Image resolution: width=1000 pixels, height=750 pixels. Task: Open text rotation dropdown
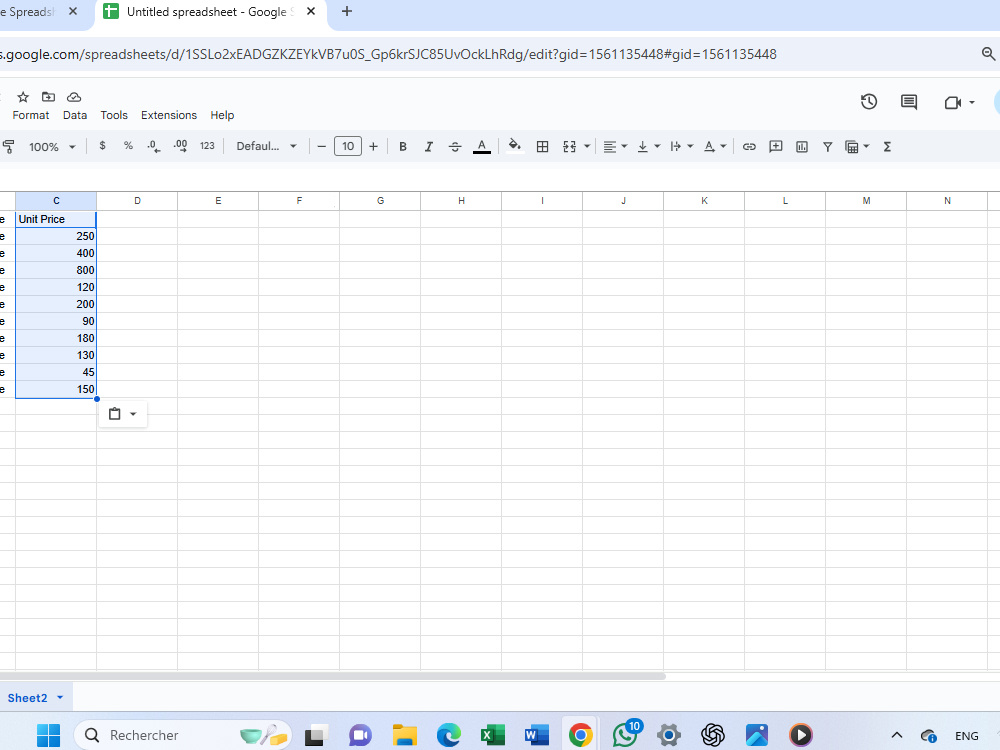tap(715, 147)
